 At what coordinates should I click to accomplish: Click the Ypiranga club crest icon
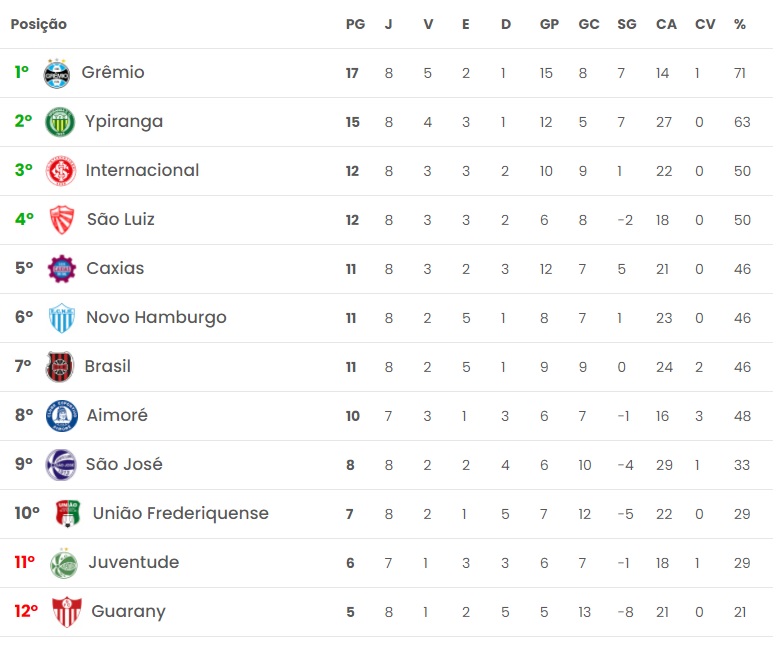click(x=60, y=122)
